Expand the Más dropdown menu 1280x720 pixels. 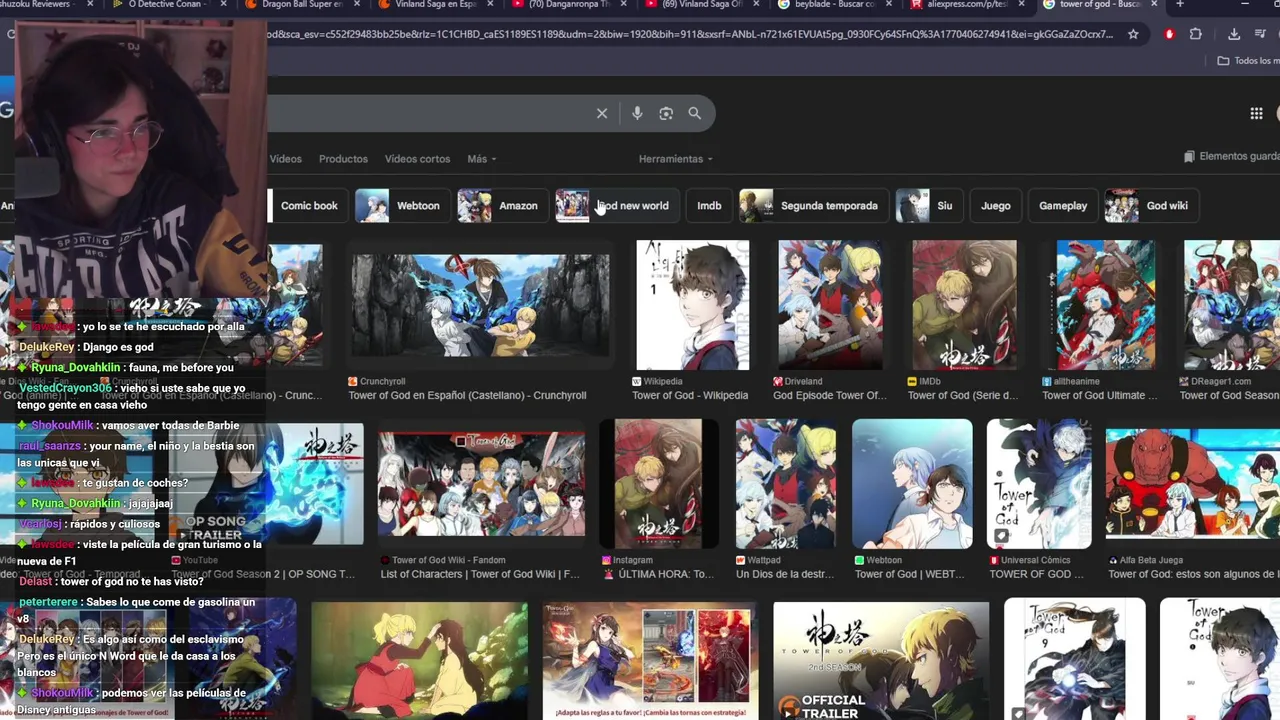[481, 159]
